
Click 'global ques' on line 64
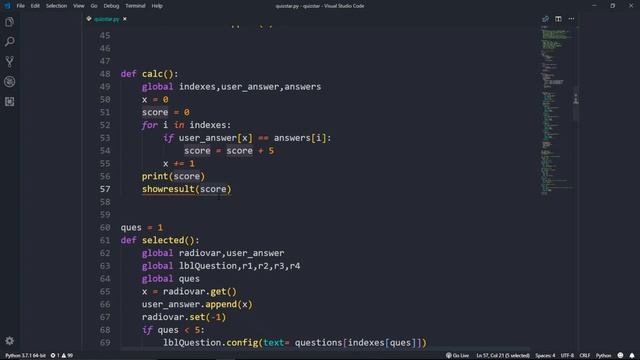click(x=171, y=279)
